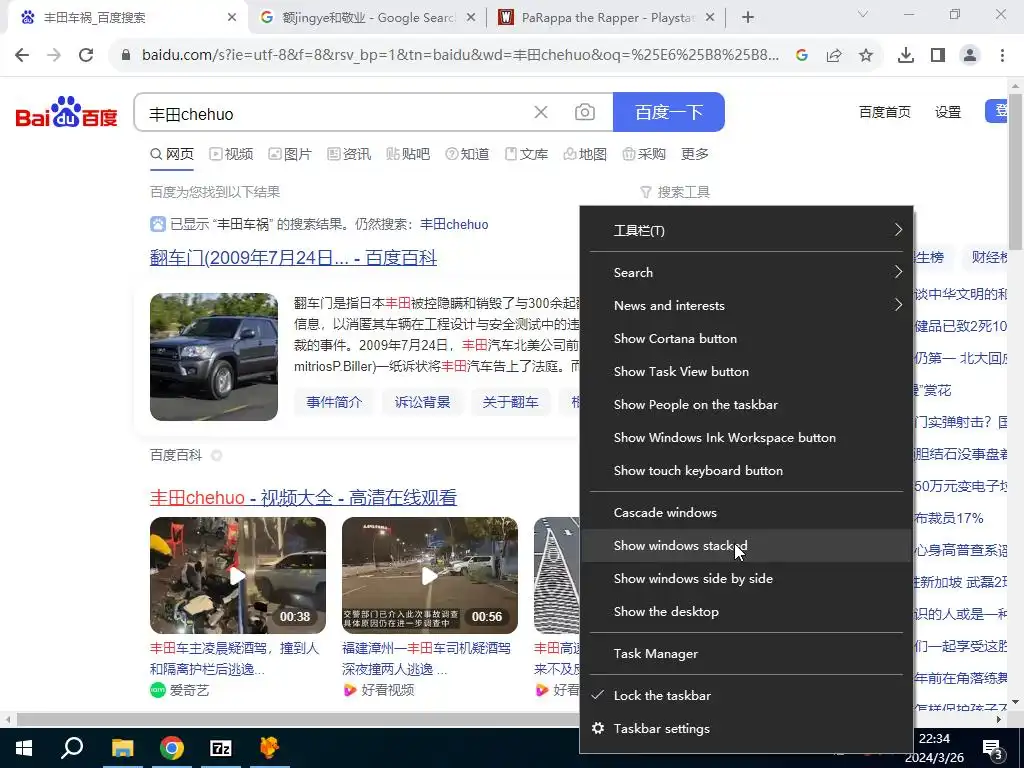Open the 诉讼背景 section link
Screen dimensions: 1024x768
click(423, 402)
